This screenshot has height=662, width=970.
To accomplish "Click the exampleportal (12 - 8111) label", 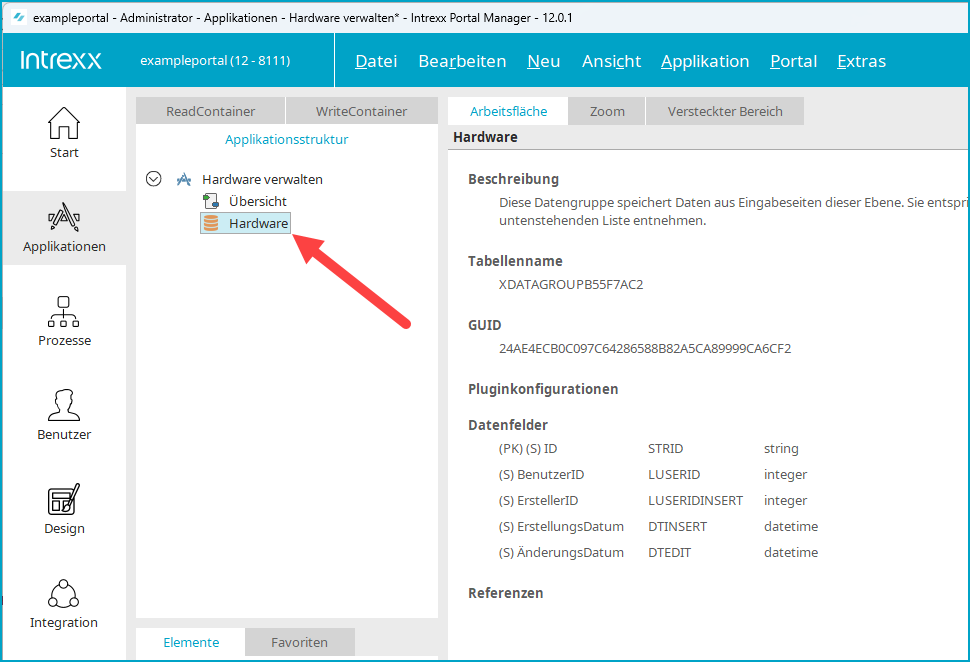I will tap(215, 61).
